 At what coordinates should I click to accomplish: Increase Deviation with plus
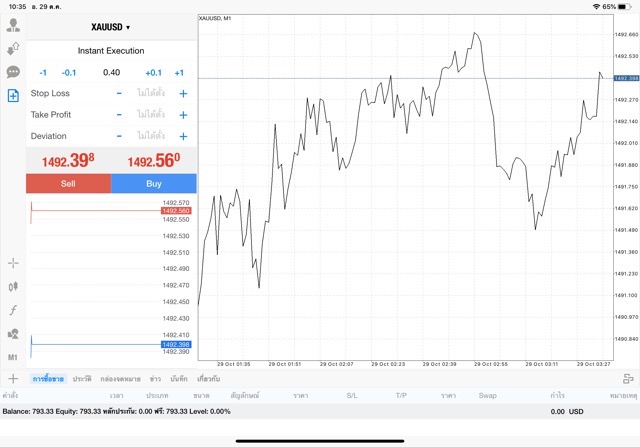183,136
